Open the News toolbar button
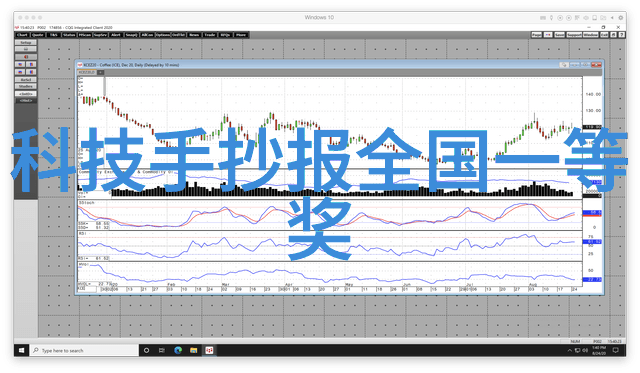 194,35
